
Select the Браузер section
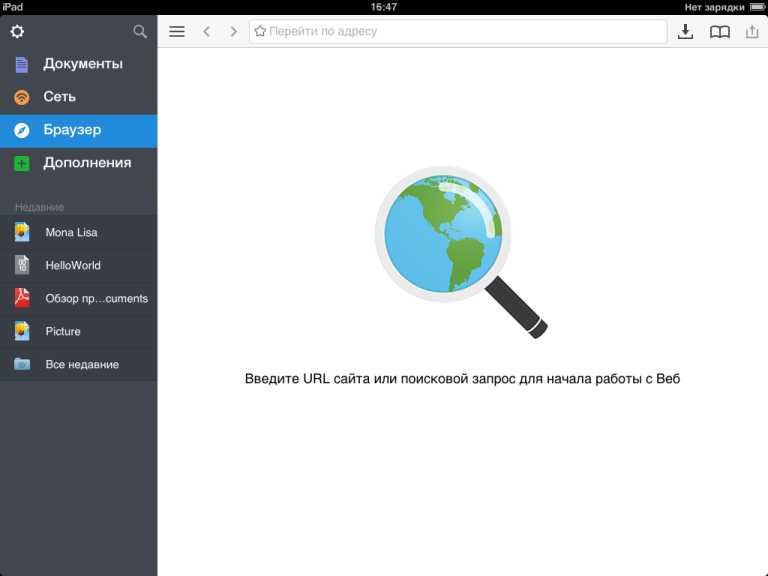click(x=78, y=131)
